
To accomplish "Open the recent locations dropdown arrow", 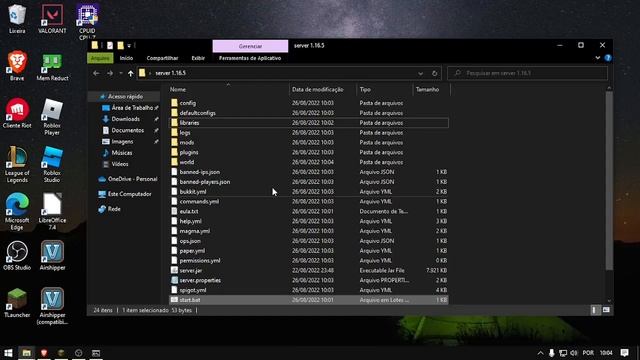I will tap(121, 73).
